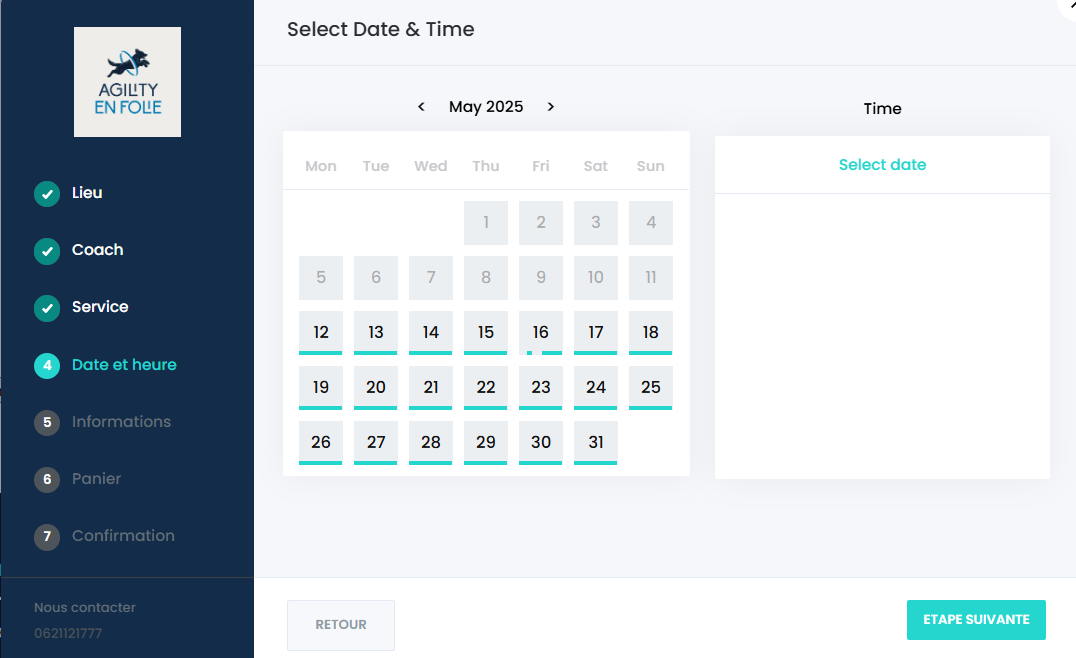The image size is (1076, 658).
Task: Click the Sun weekday header
Action: (x=651, y=166)
